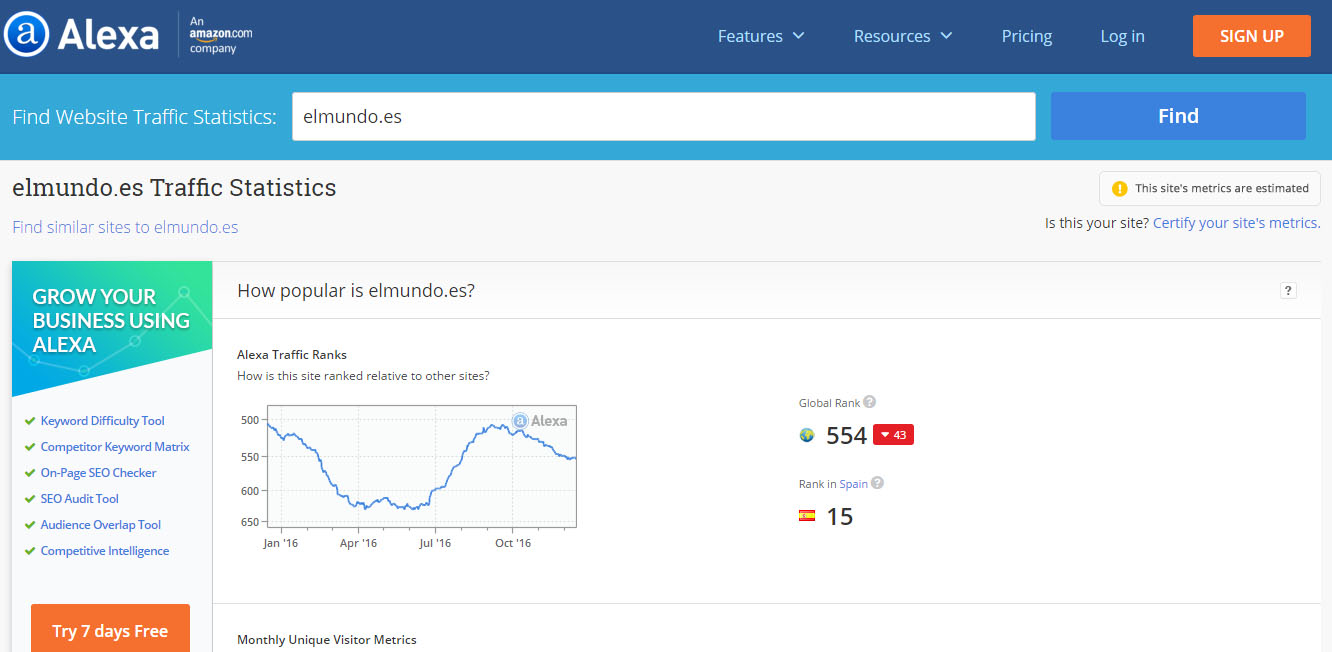The image size is (1332, 652).
Task: Click the question mark in popularity section header
Action: [x=1288, y=291]
